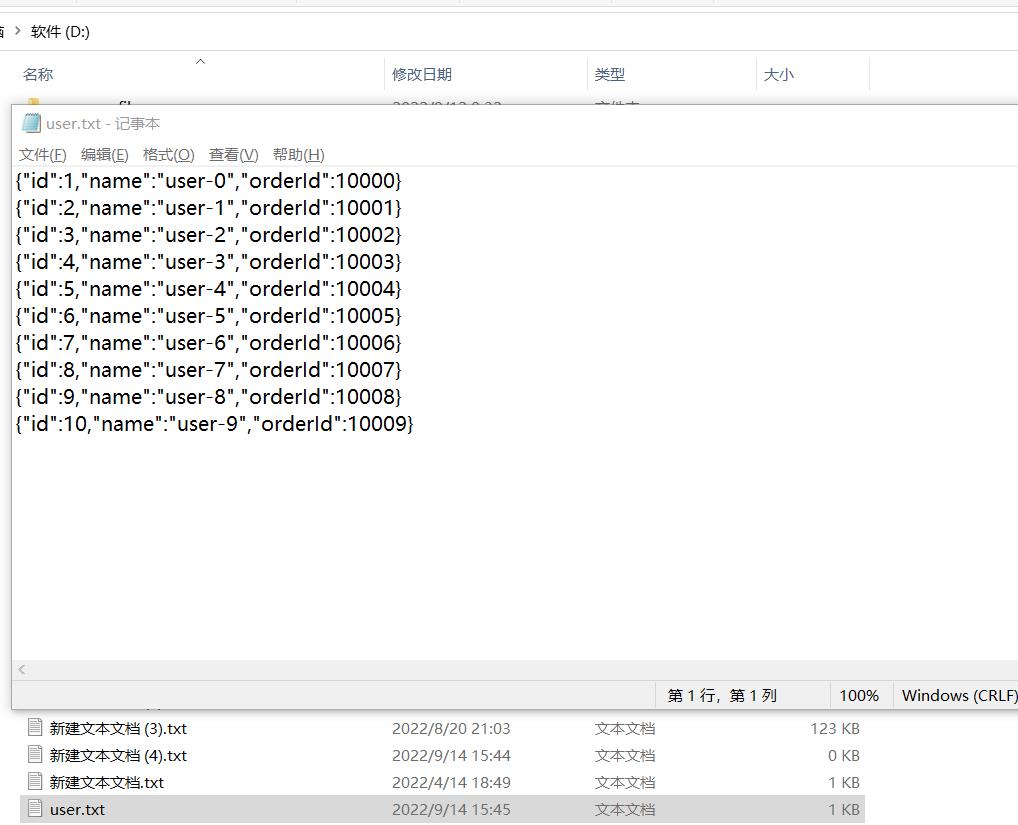
Task: Open the 编辑(E) menu in Notepad
Action: coord(105,155)
